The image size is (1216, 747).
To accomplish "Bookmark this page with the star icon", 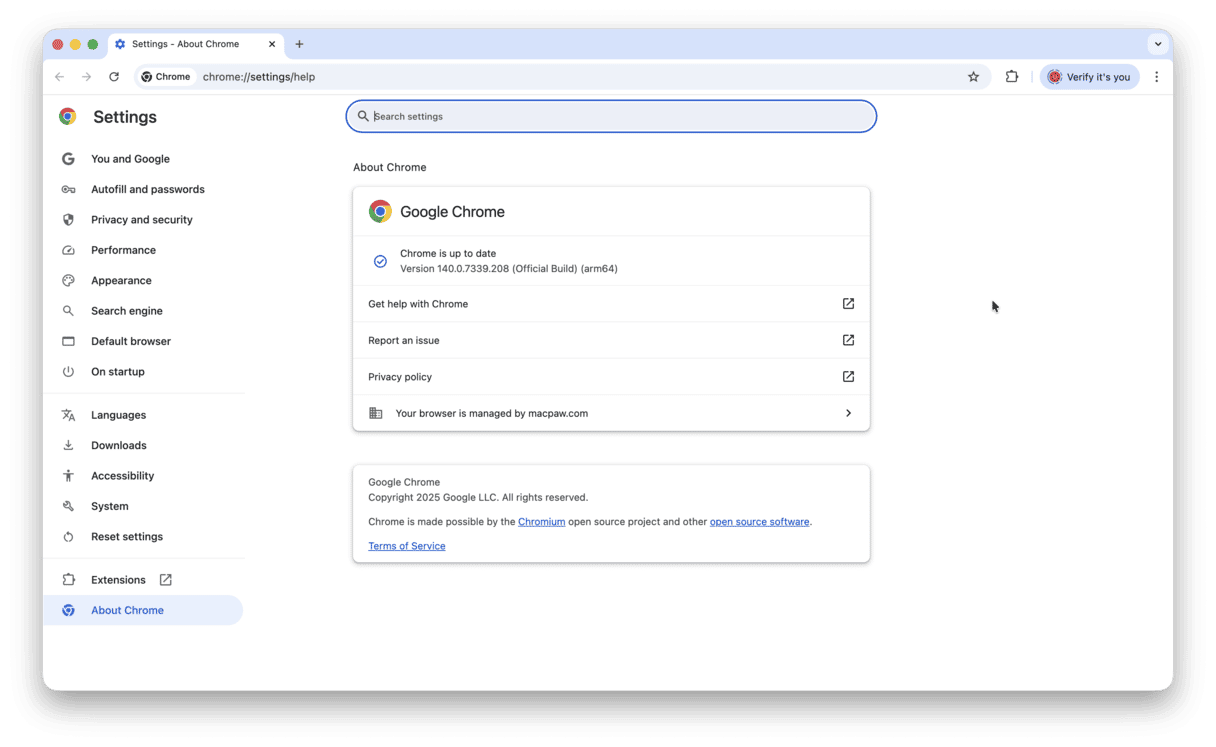I will 973,76.
